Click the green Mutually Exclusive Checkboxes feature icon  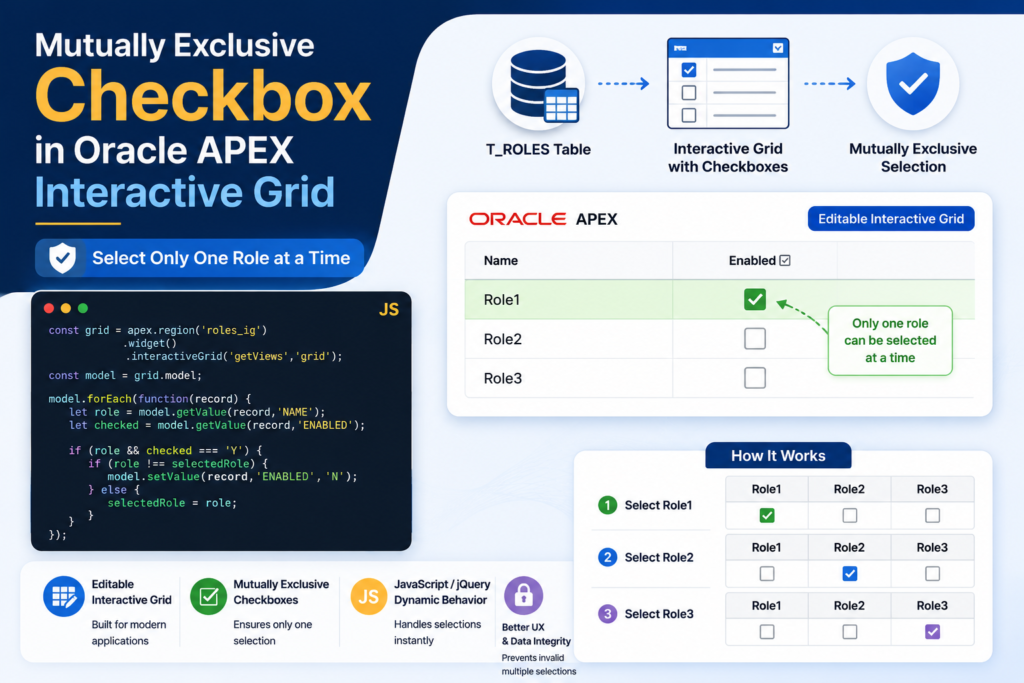point(208,596)
